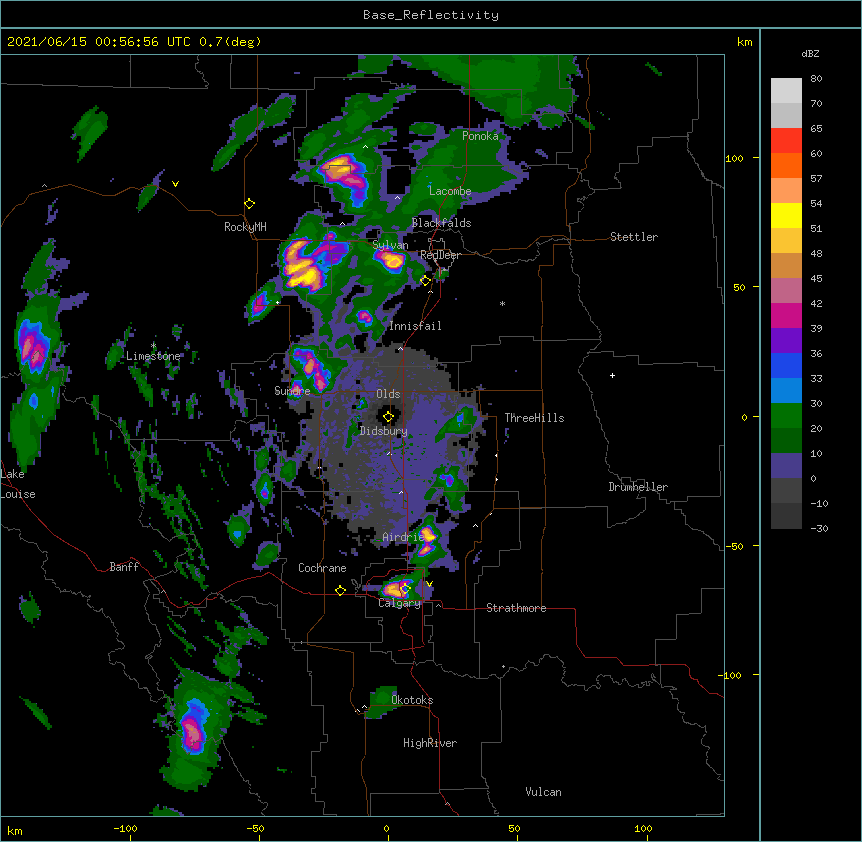The image size is (862, 842).
Task: Click the purple 36-39 dBZ legend swatch
Action: coord(786,340)
